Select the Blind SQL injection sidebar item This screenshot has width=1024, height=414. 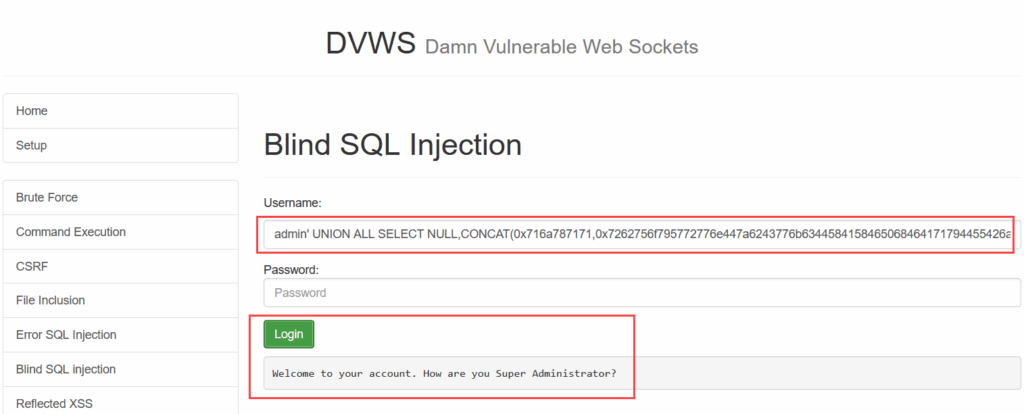pos(121,370)
